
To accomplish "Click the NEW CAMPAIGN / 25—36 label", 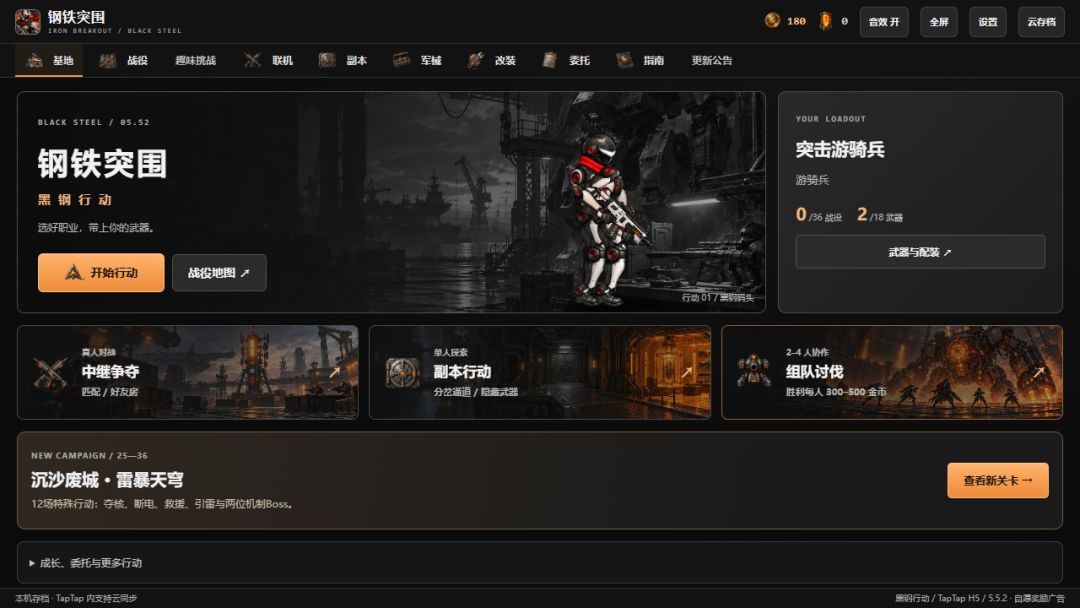I will coord(89,456).
